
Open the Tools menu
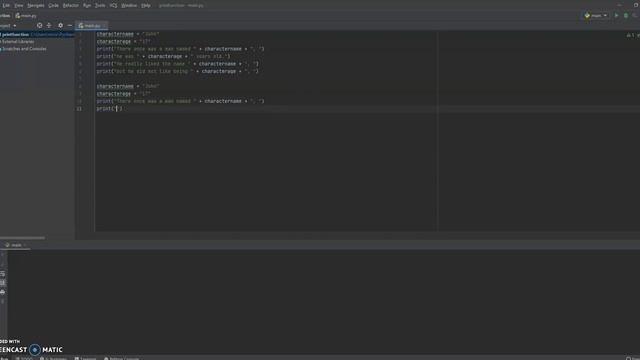click(100, 5)
